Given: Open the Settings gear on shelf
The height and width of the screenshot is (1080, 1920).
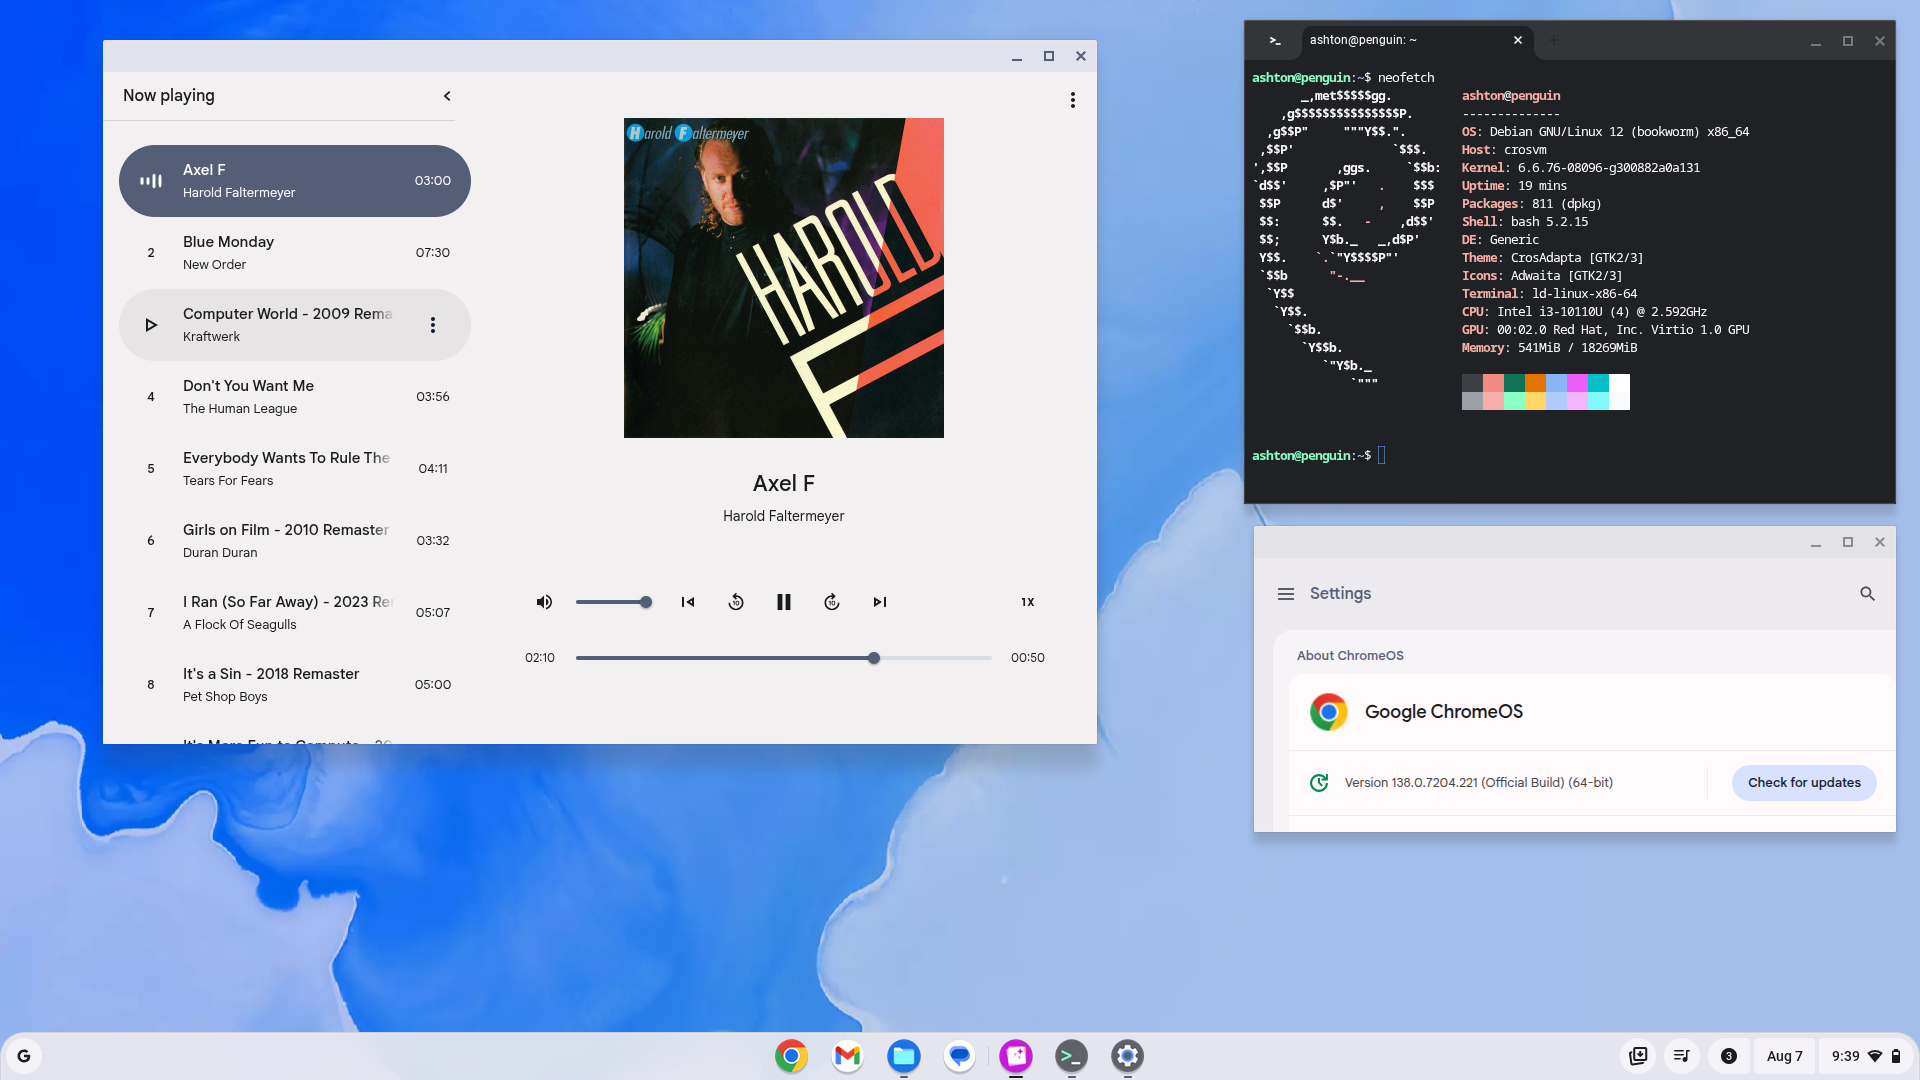Looking at the screenshot, I should tap(1127, 1056).
